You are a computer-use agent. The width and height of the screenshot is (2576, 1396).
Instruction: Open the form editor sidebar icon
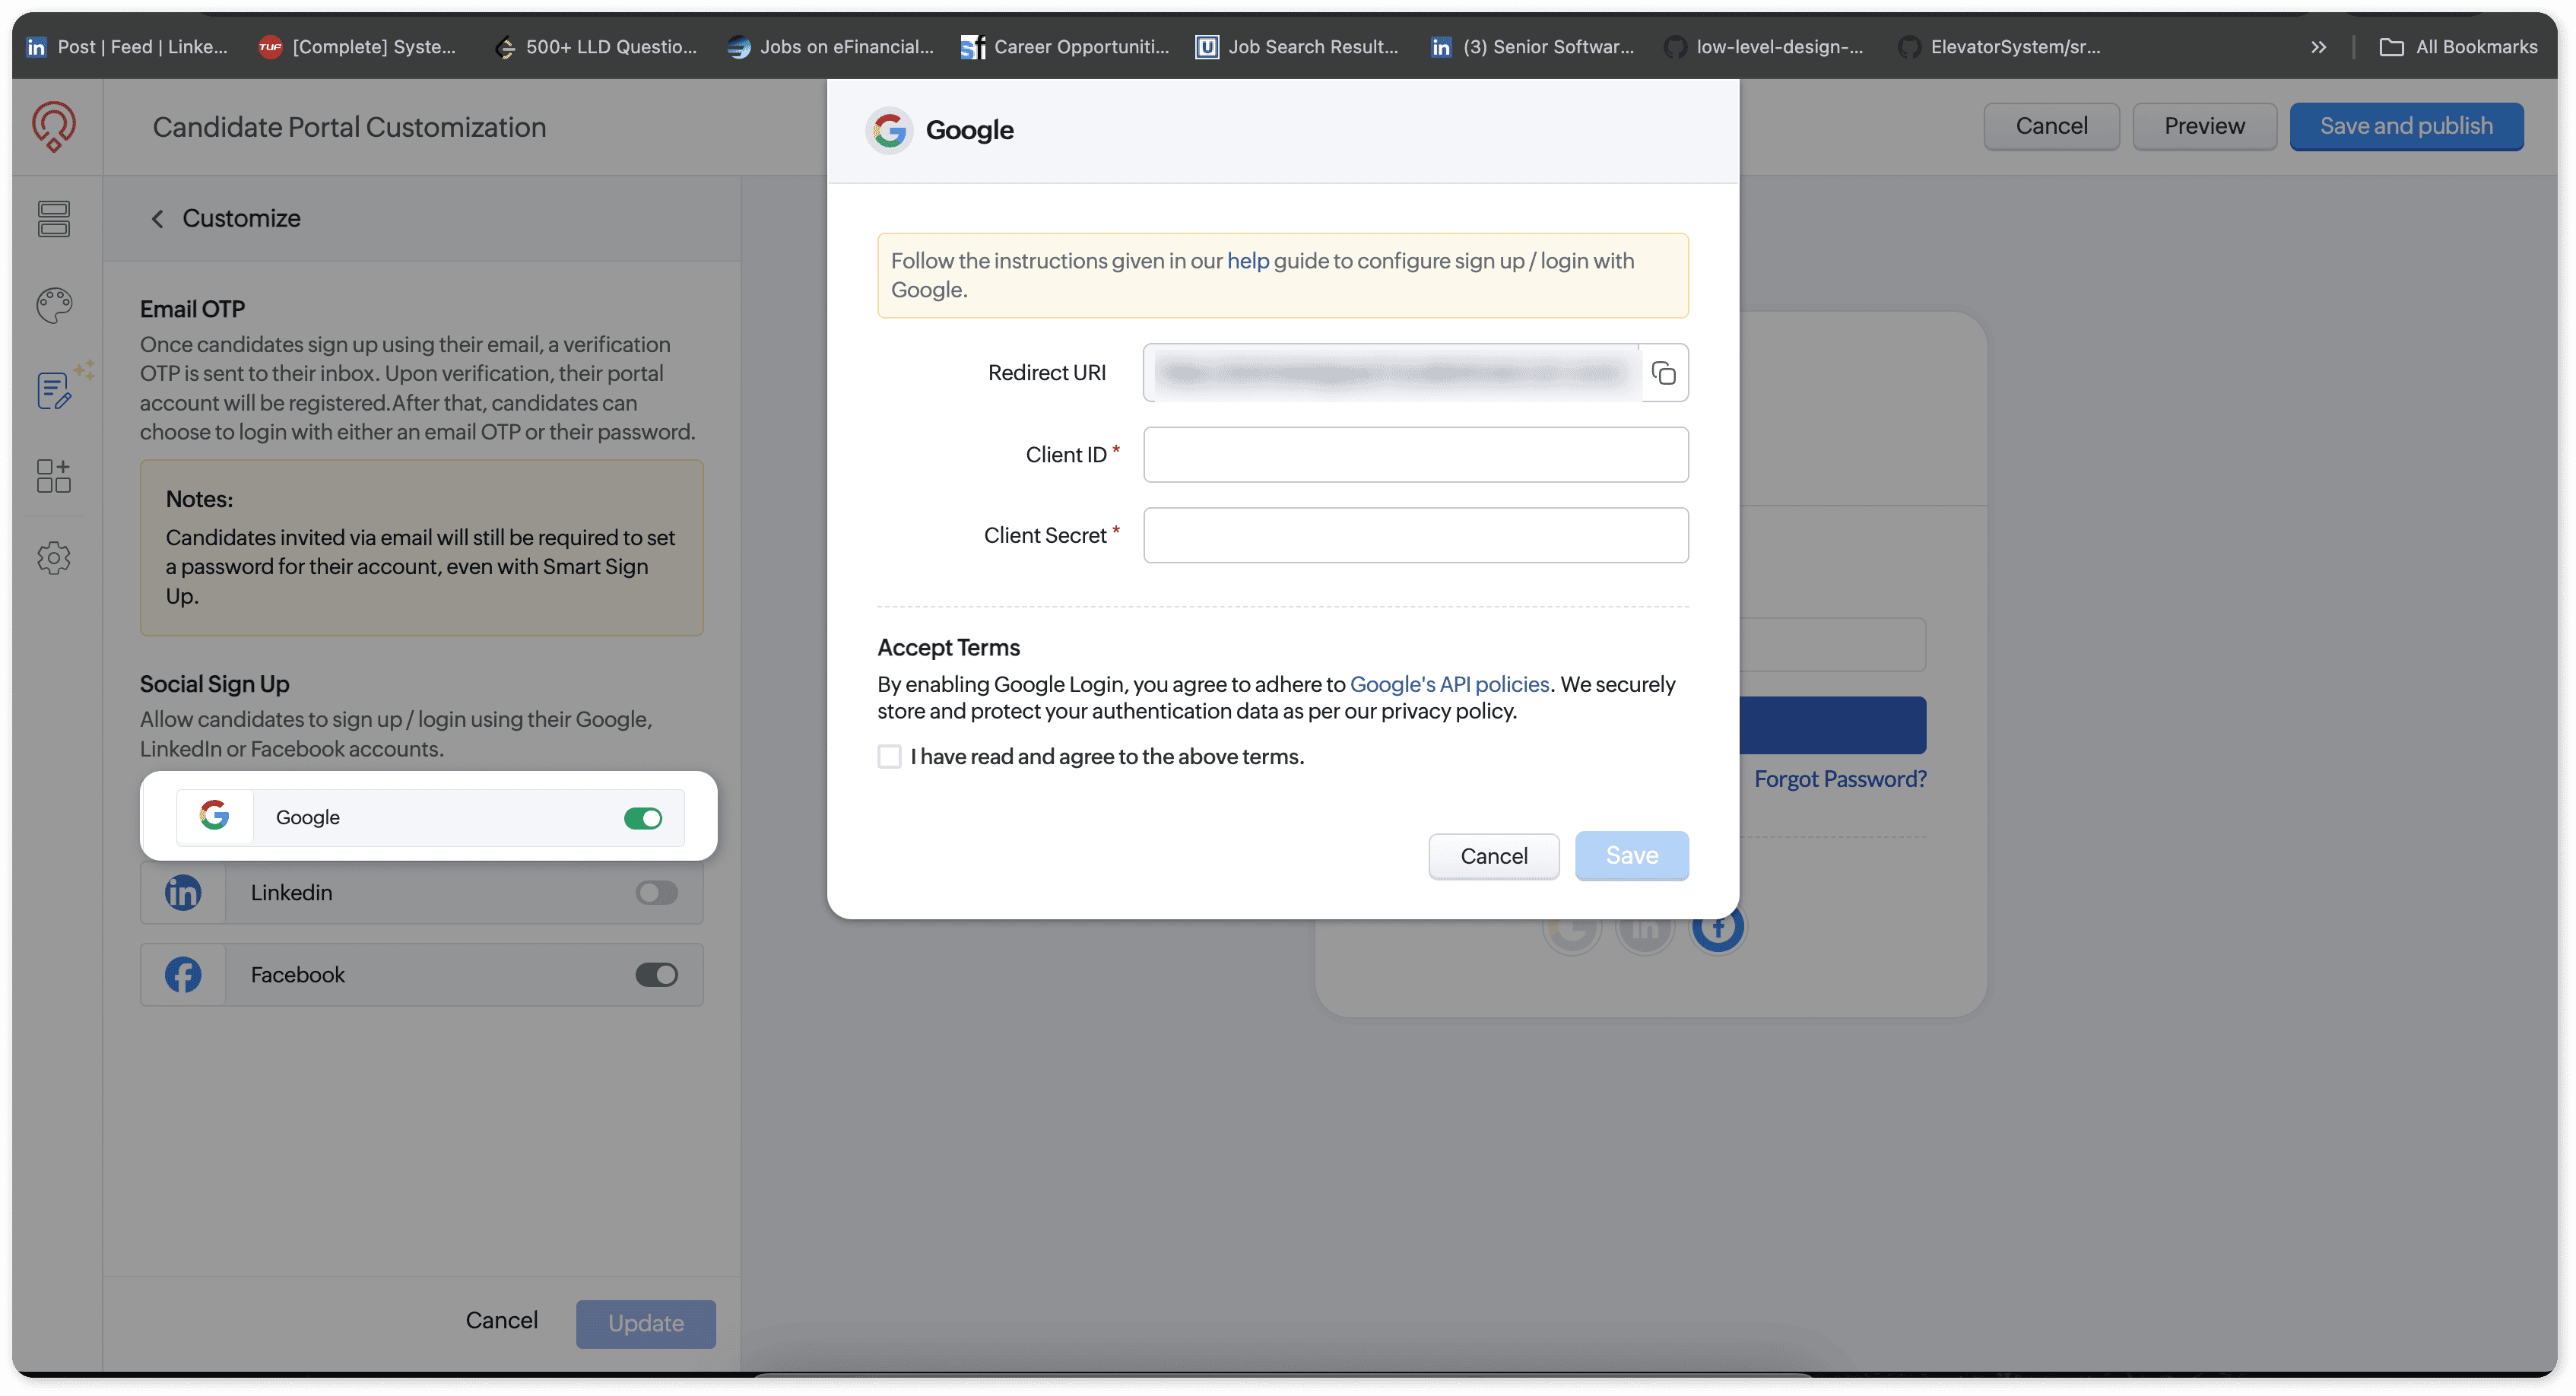[54, 390]
